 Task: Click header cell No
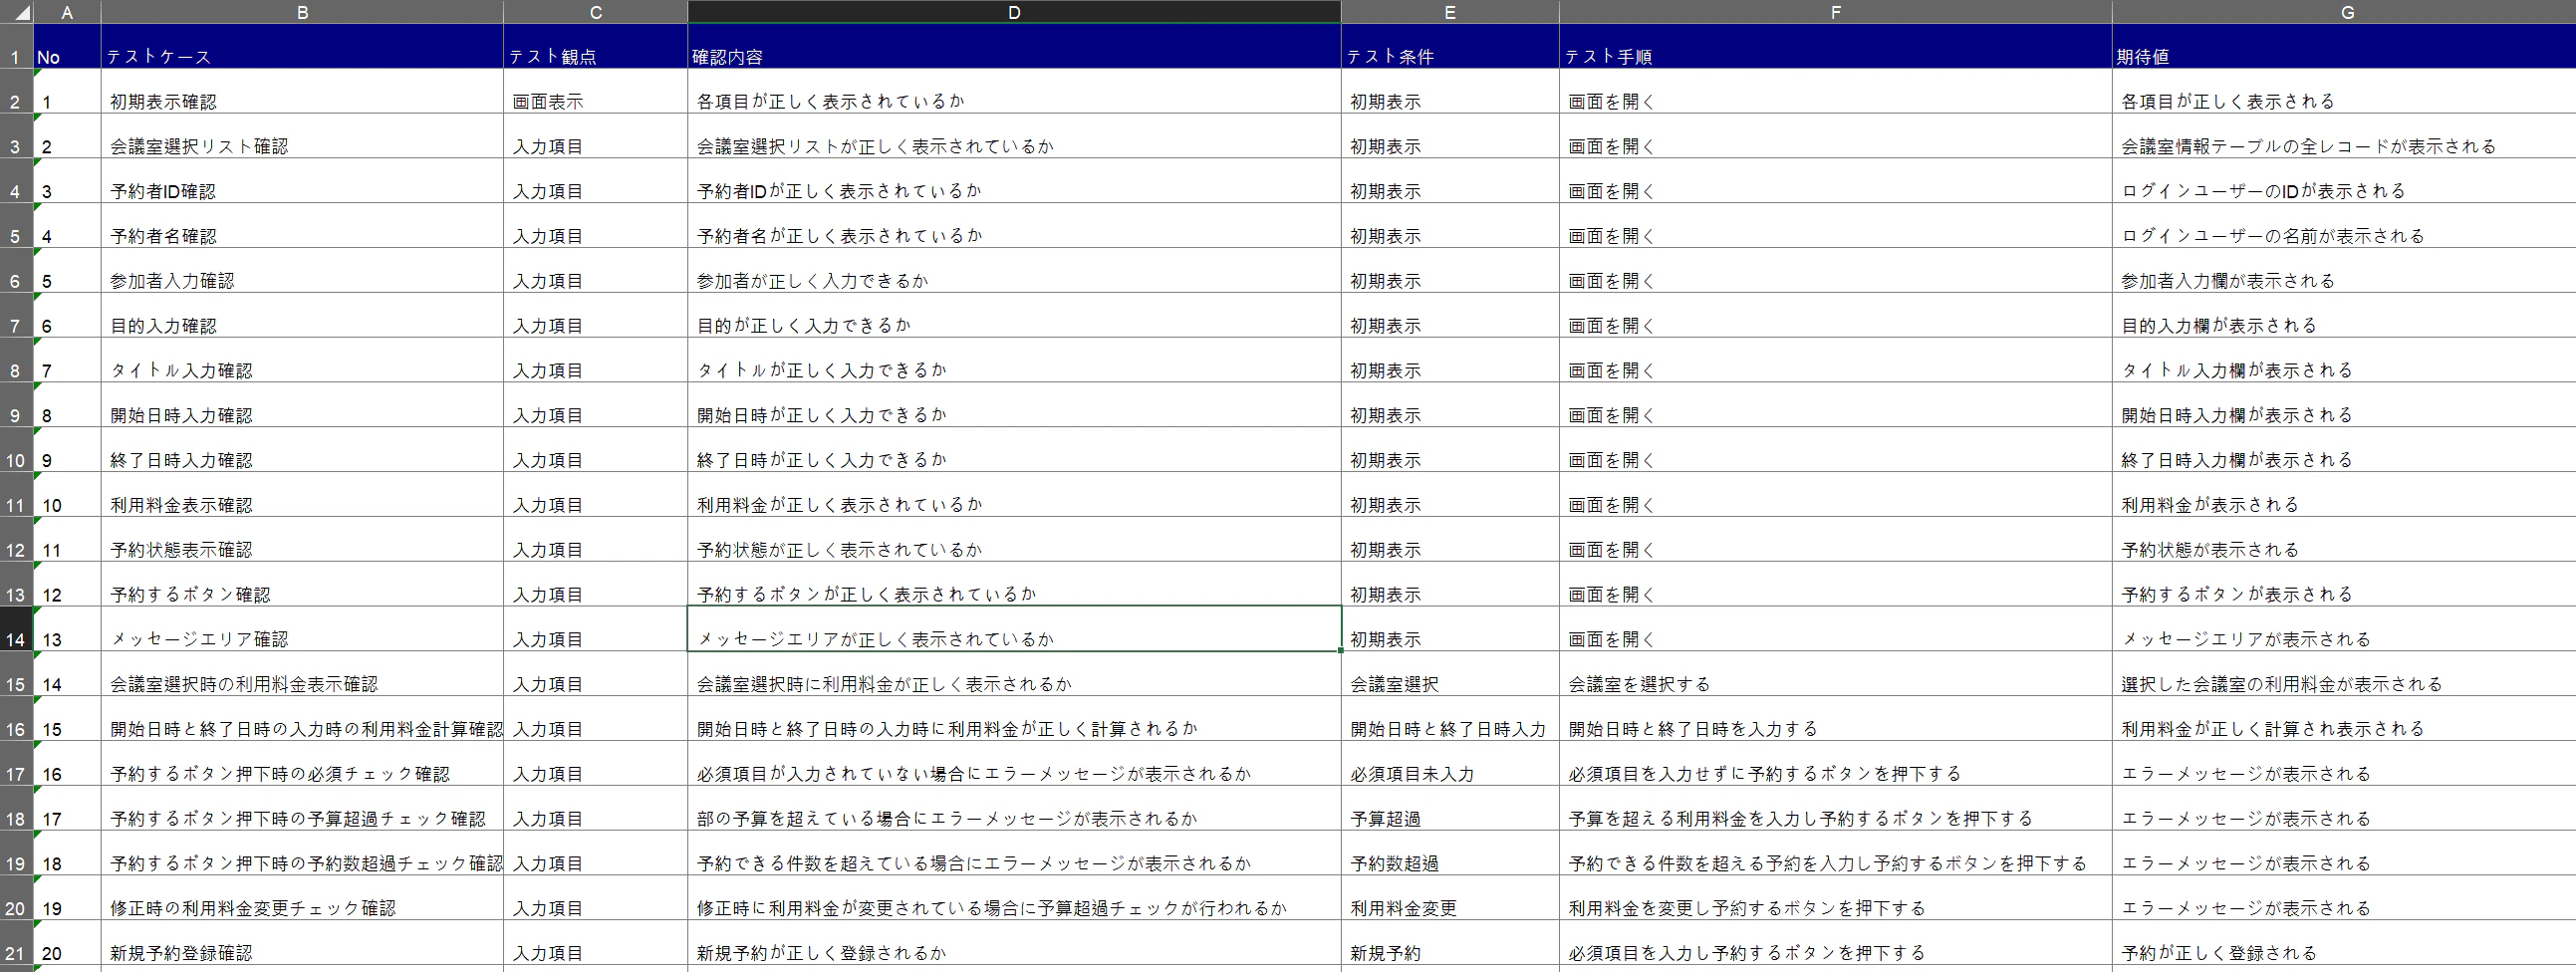point(67,46)
